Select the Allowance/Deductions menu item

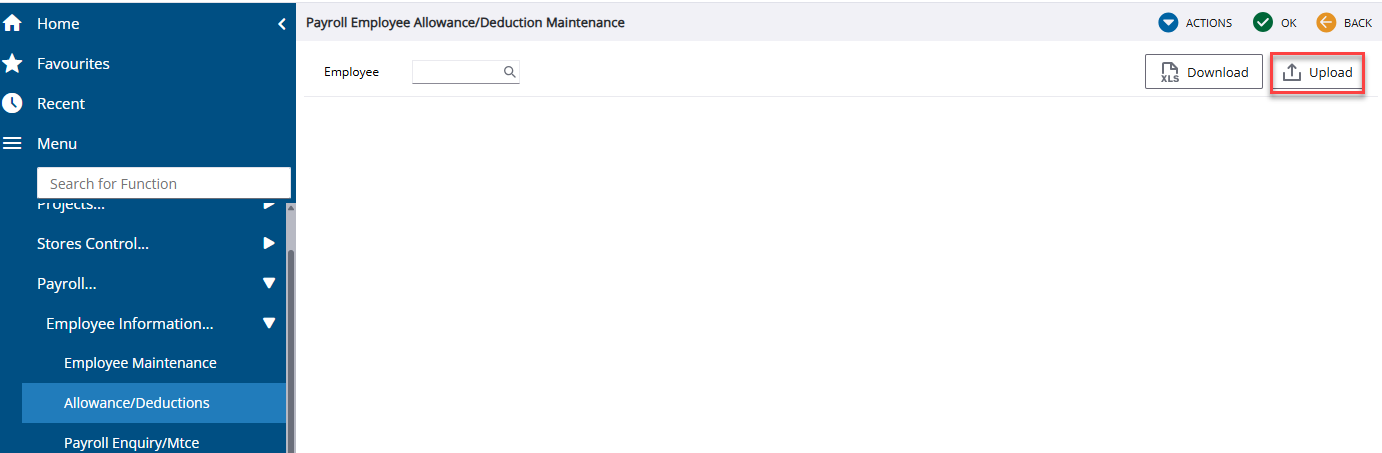137,403
